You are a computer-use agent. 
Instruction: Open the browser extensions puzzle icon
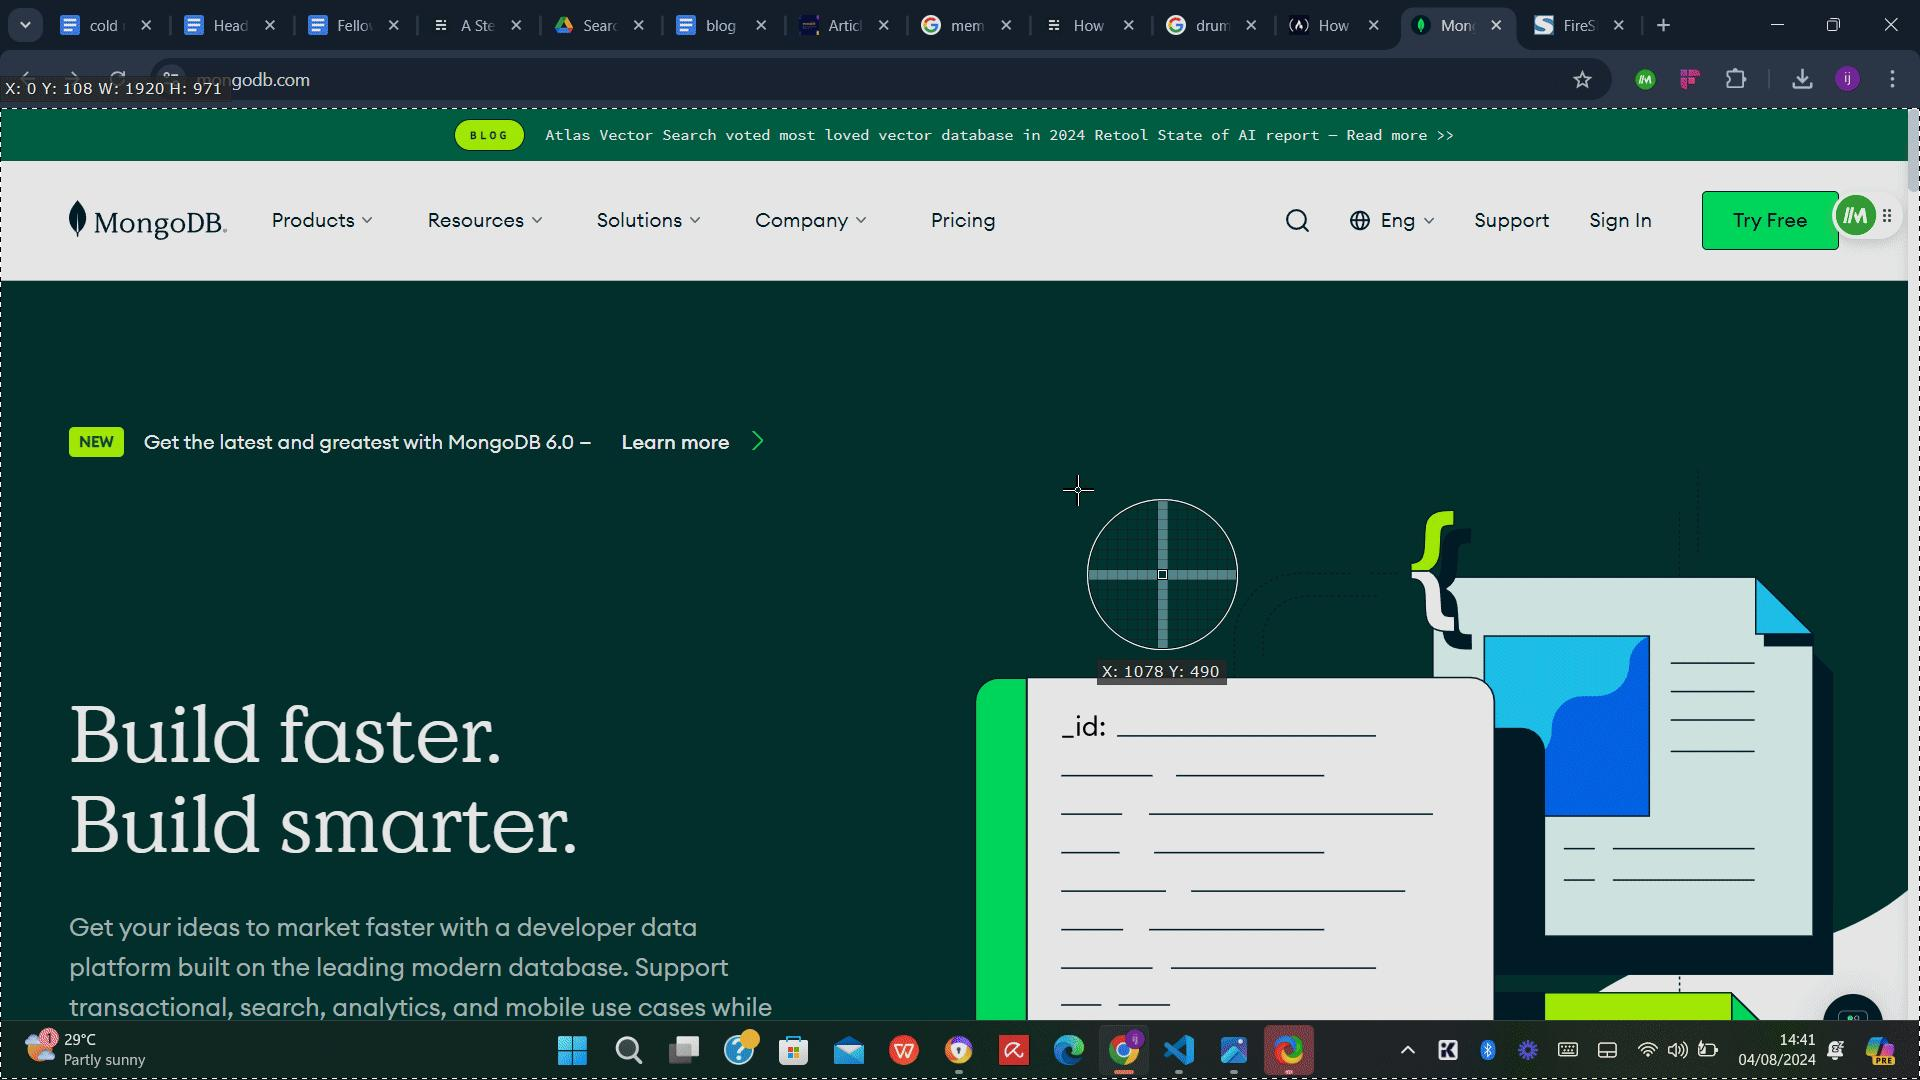[x=1736, y=80]
